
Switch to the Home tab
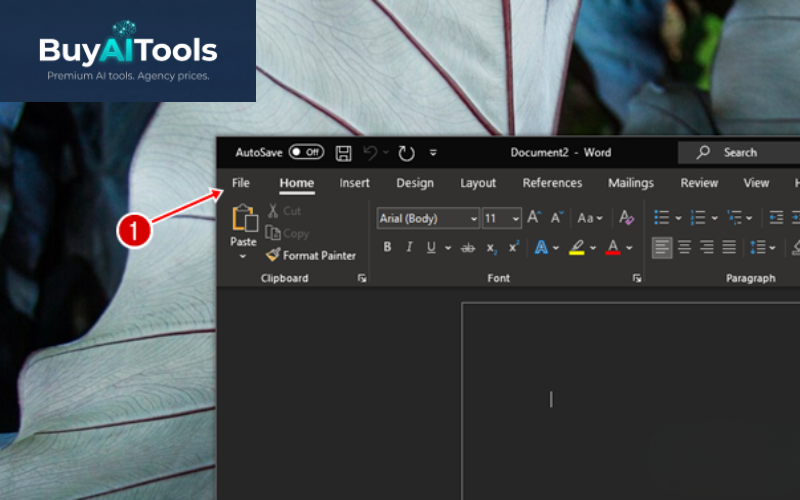pos(296,183)
